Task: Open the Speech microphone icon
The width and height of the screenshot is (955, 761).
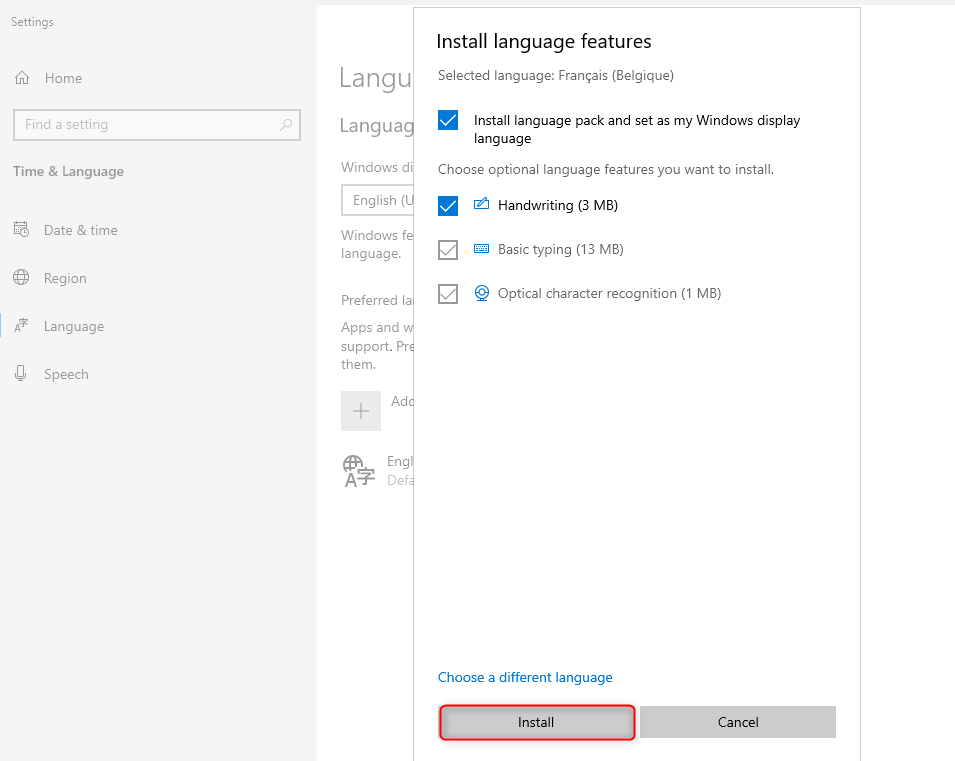Action: [21, 373]
